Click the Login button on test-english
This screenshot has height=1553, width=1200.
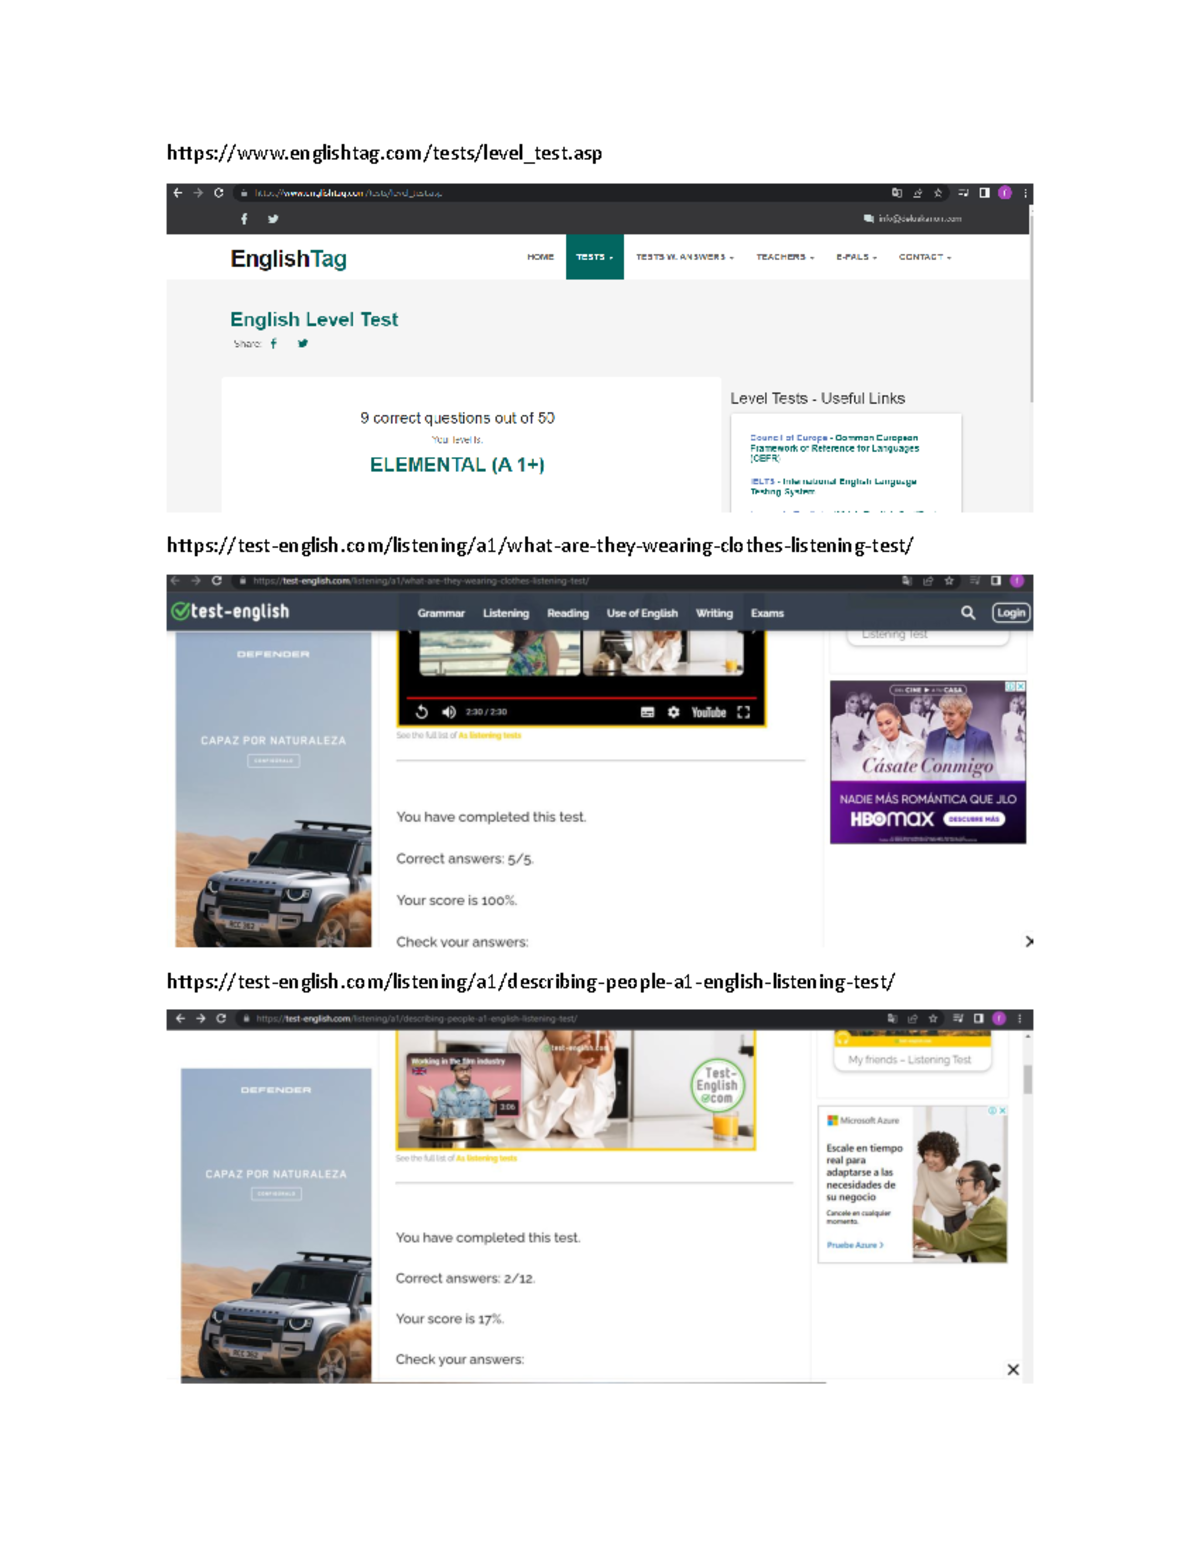[1010, 613]
